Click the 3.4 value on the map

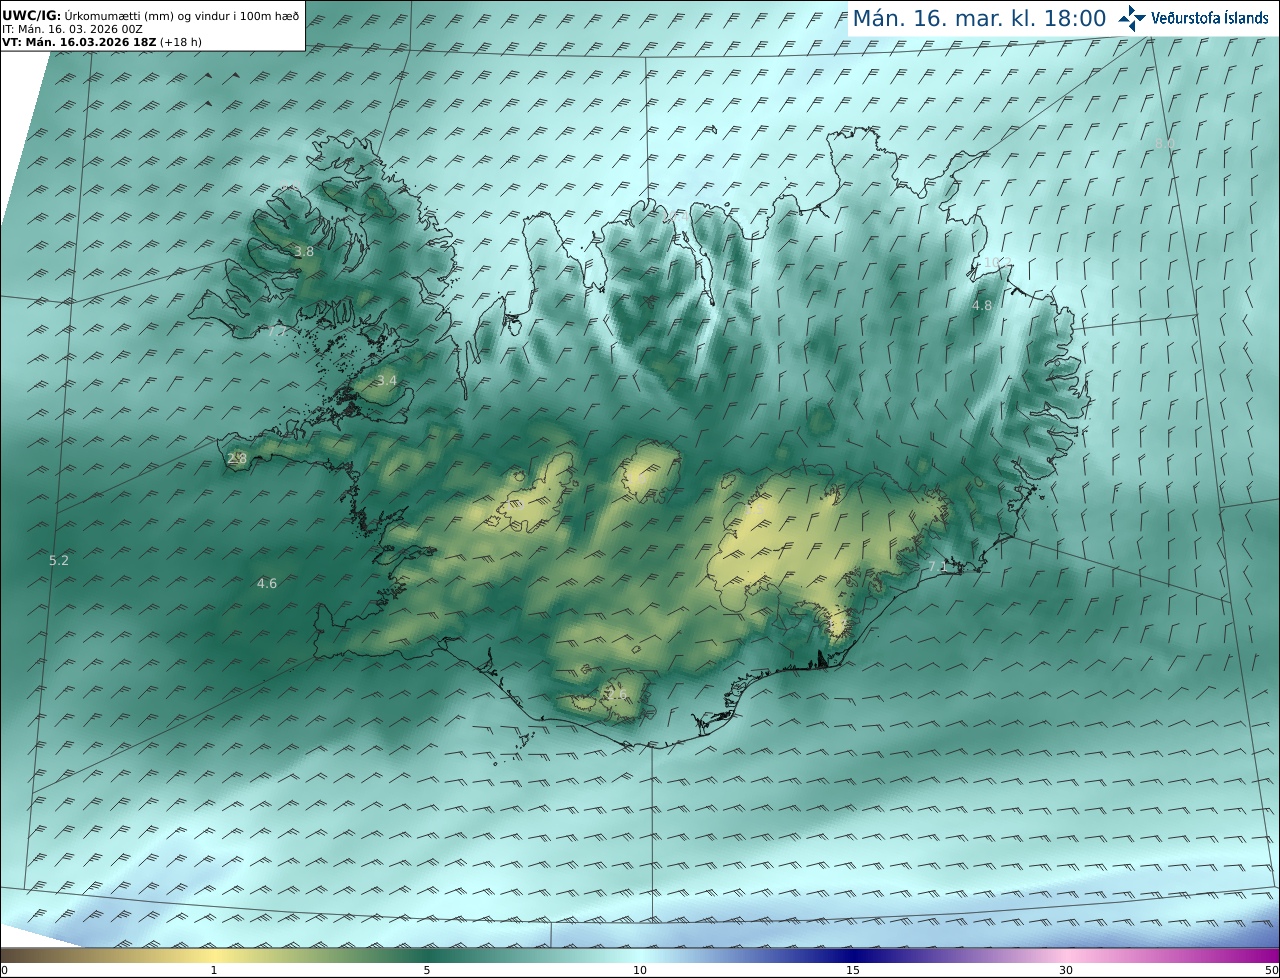(387, 381)
